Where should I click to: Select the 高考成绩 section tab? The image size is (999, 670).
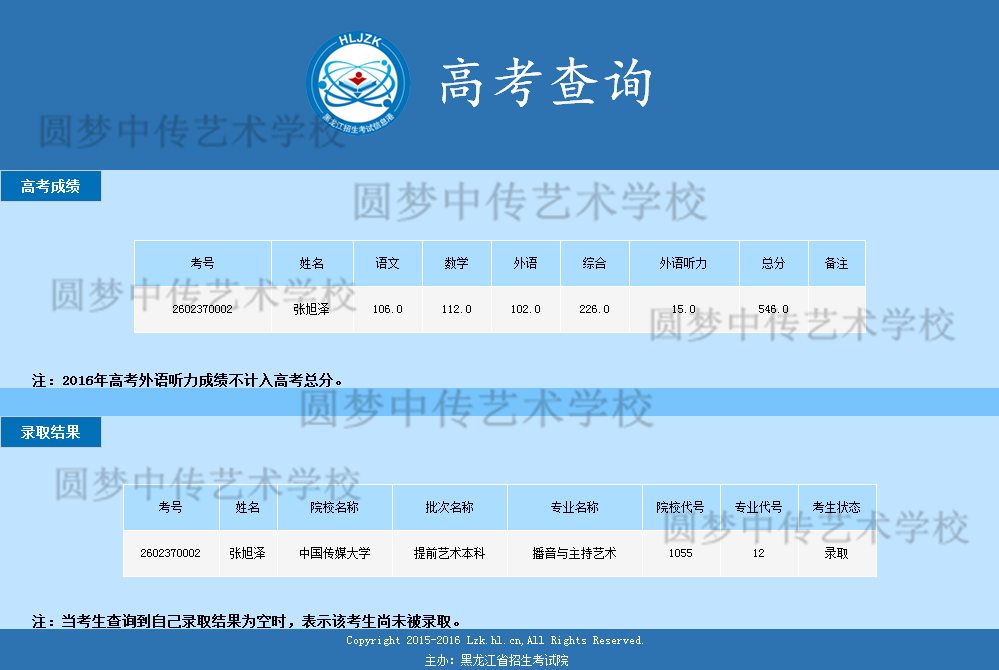[51, 186]
